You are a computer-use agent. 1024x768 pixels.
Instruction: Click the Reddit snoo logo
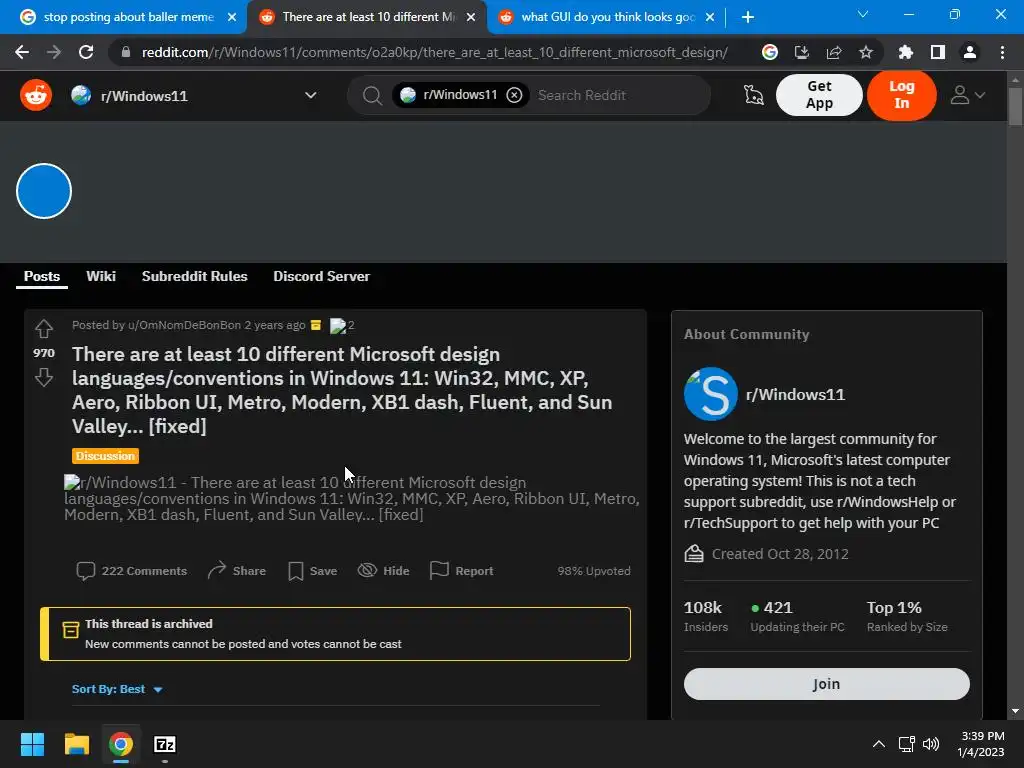coord(36,95)
